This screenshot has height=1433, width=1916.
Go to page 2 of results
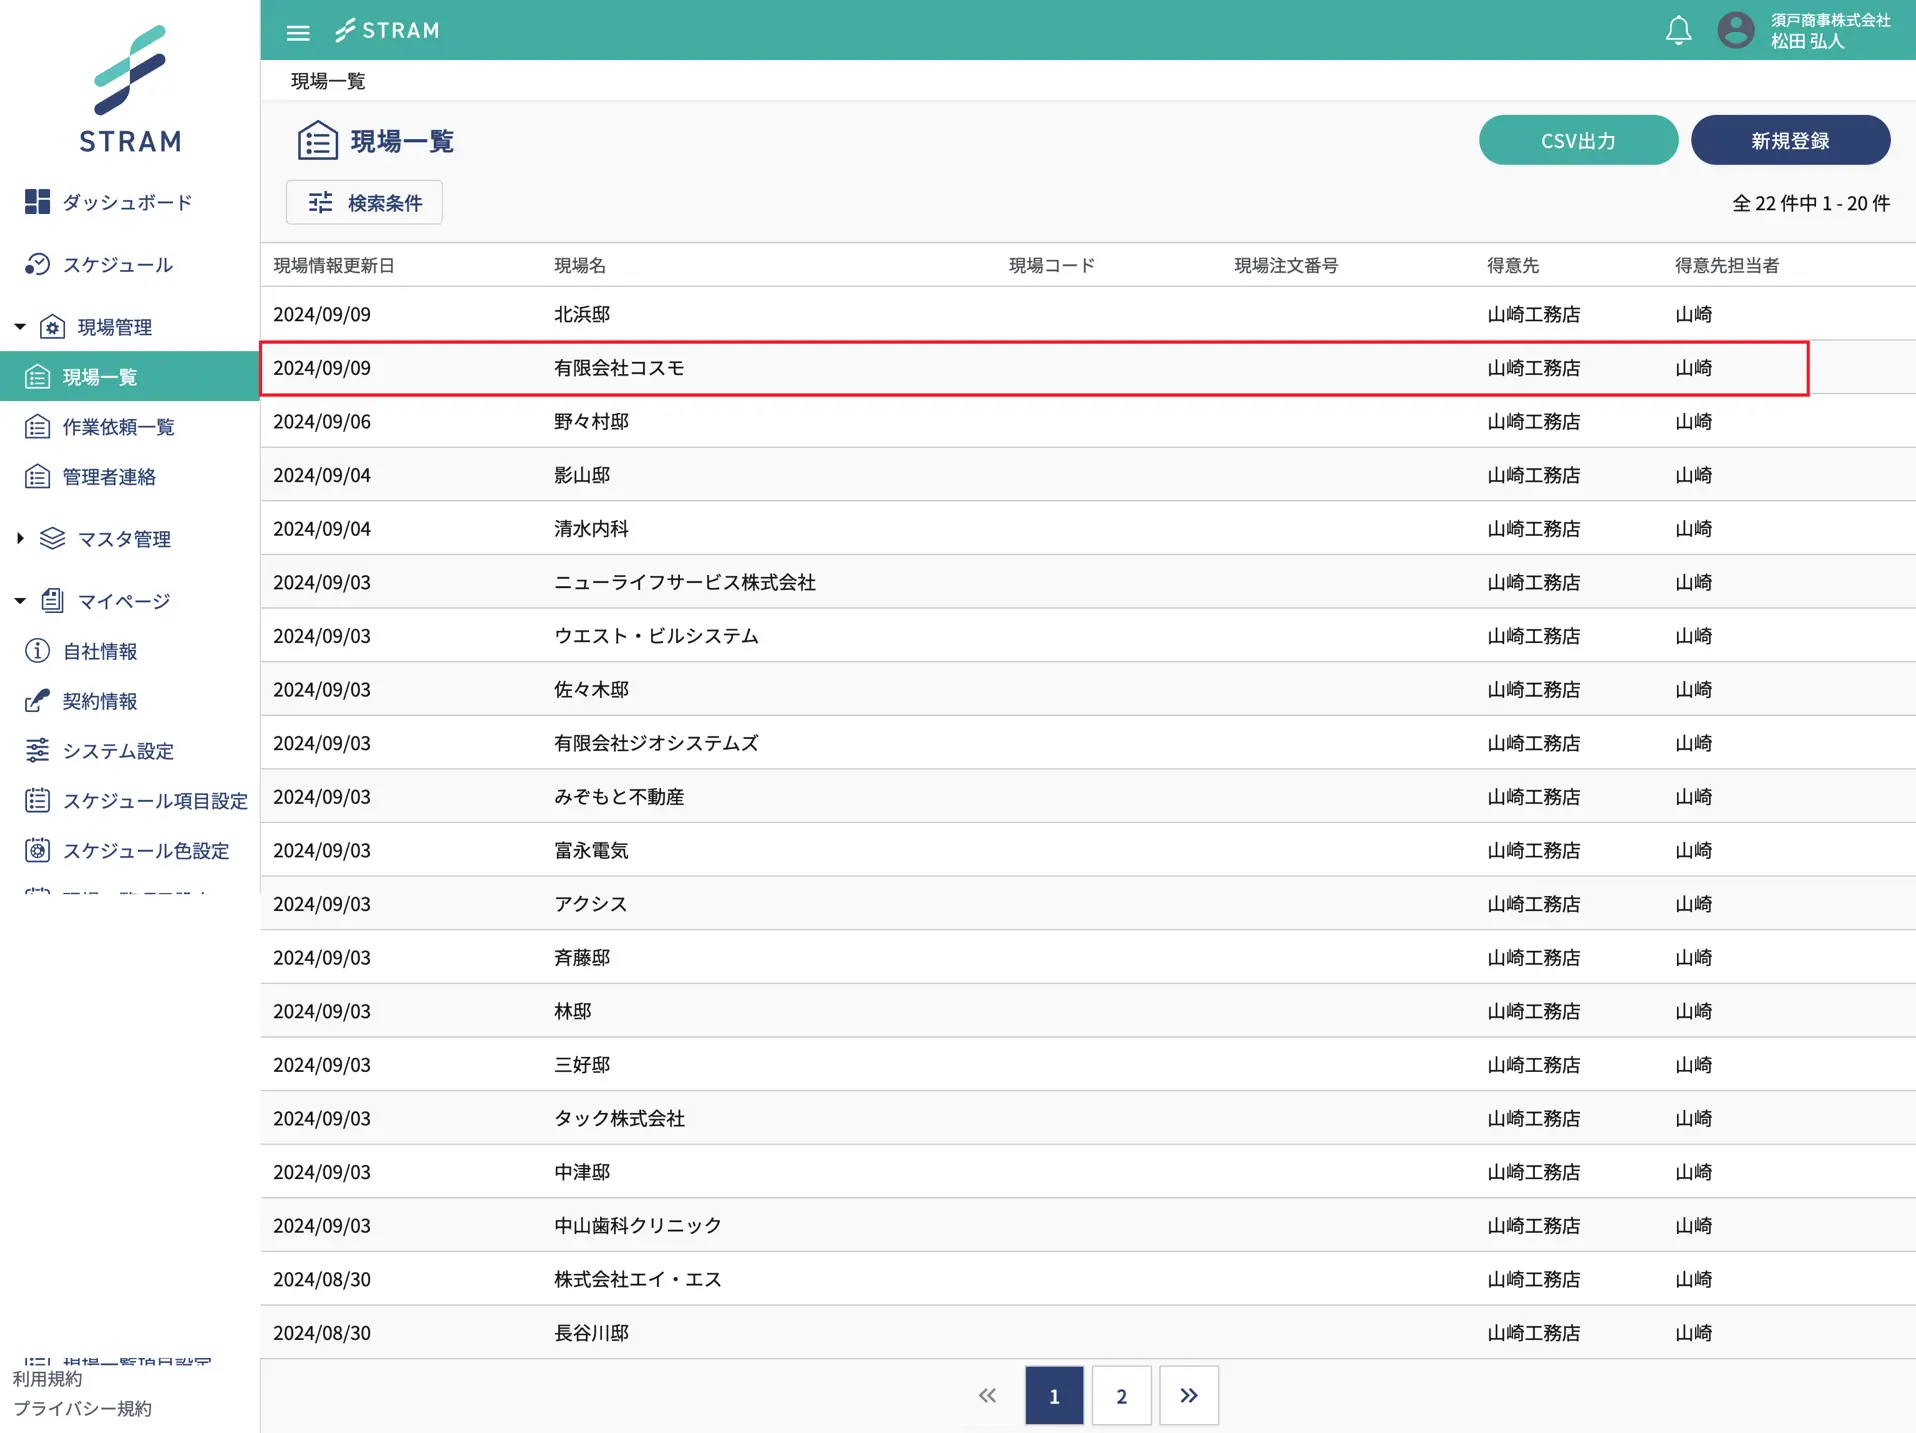click(1121, 1396)
